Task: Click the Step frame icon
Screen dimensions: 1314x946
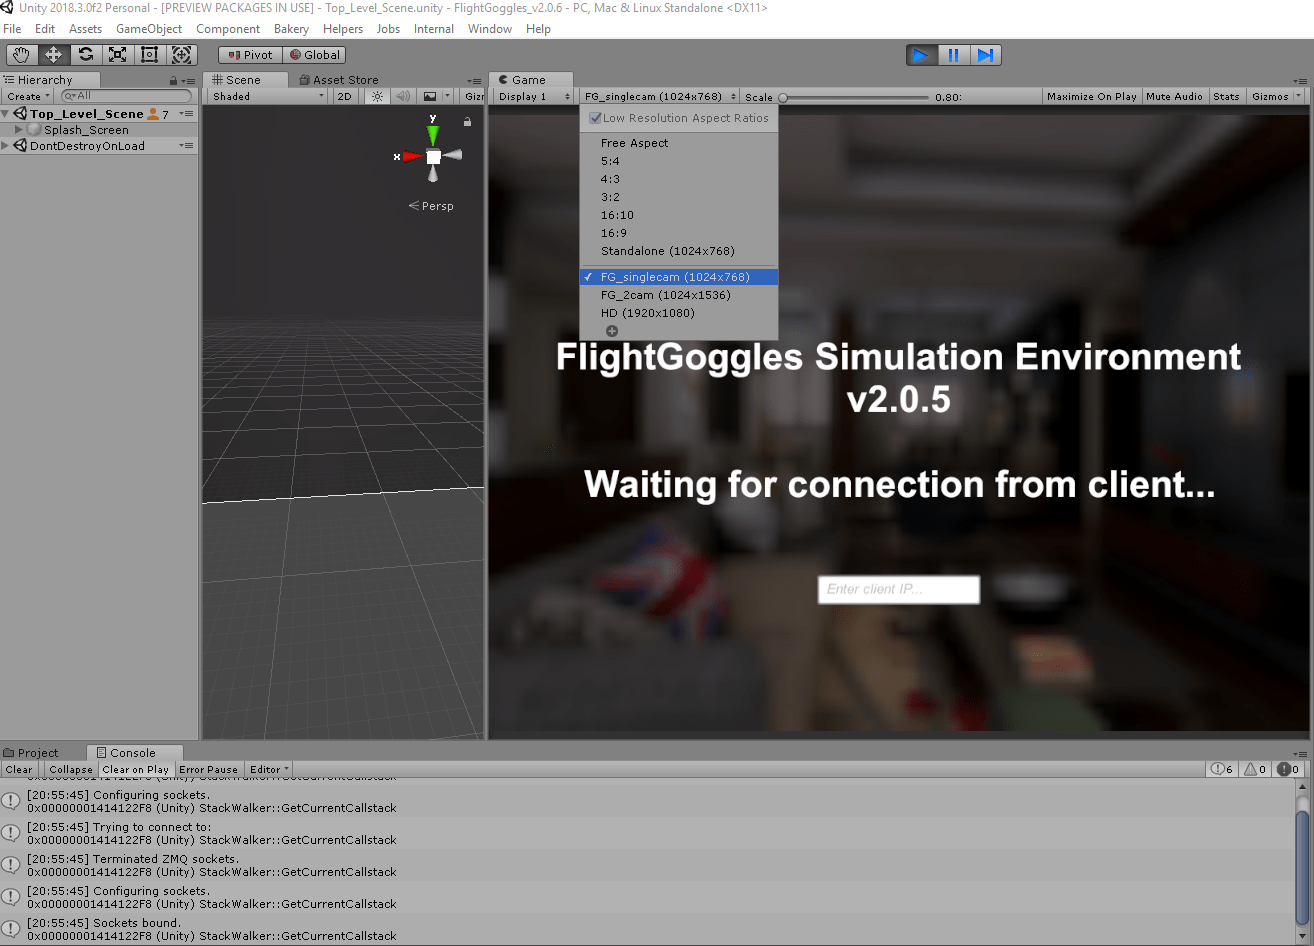Action: [986, 54]
